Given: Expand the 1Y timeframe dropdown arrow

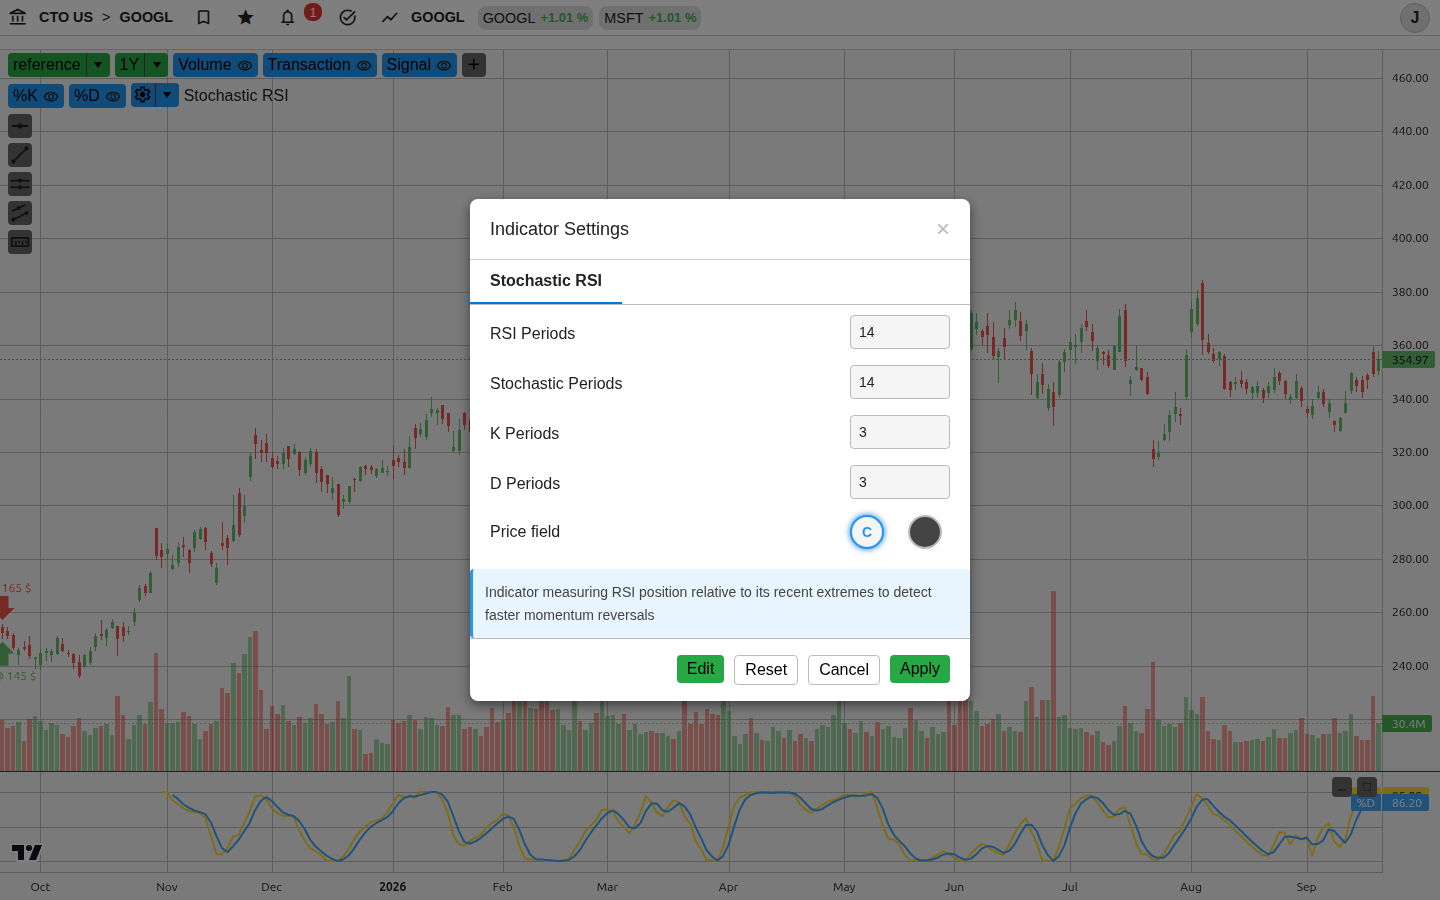Looking at the screenshot, I should point(157,65).
